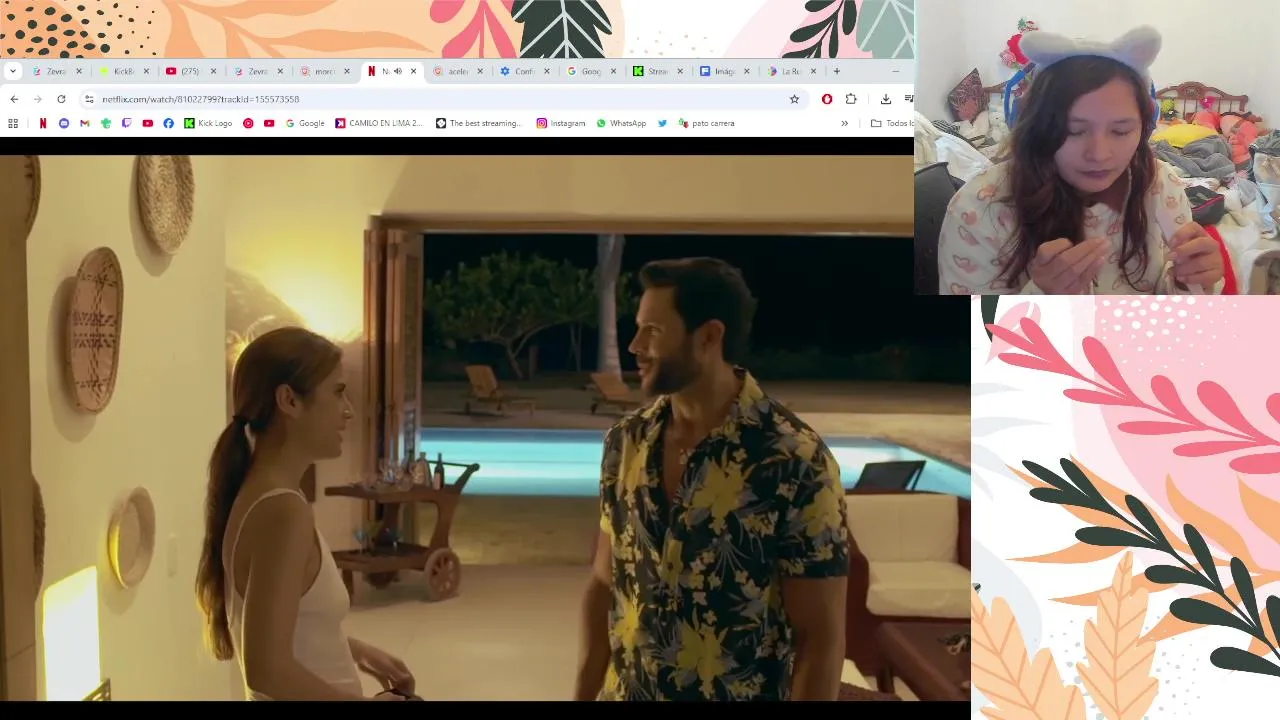Screen dimensions: 1280x720
Task: Open the red Opera-style extension icon
Action: pos(827,99)
